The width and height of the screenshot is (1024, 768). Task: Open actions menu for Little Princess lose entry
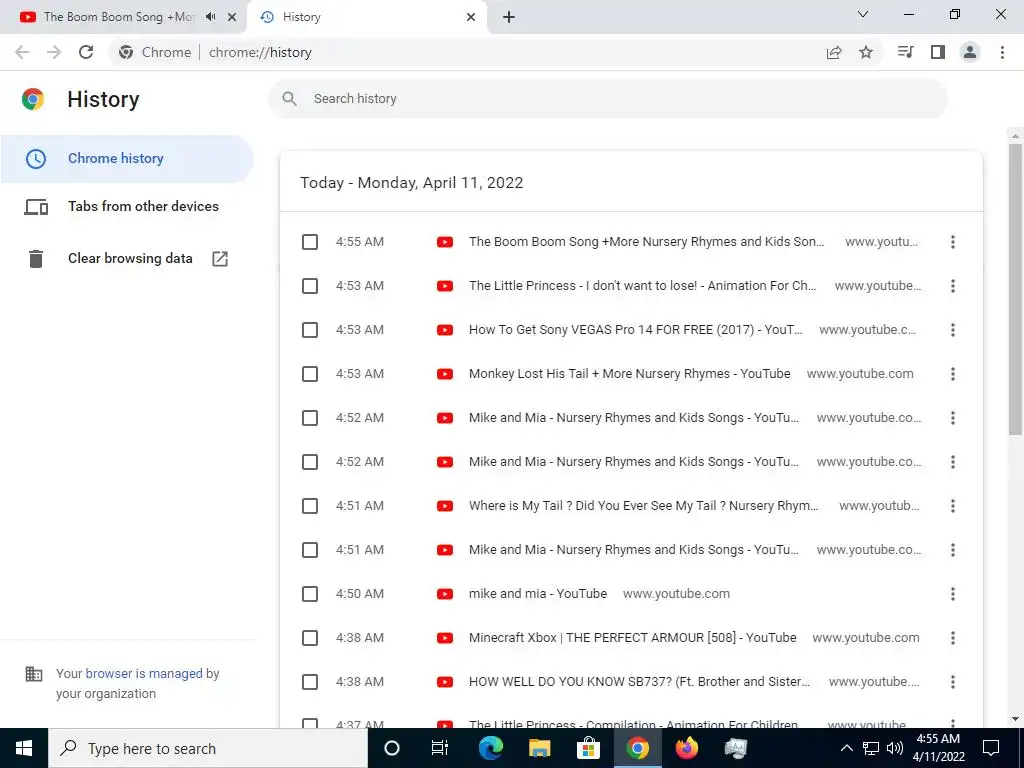pyautogui.click(x=953, y=286)
